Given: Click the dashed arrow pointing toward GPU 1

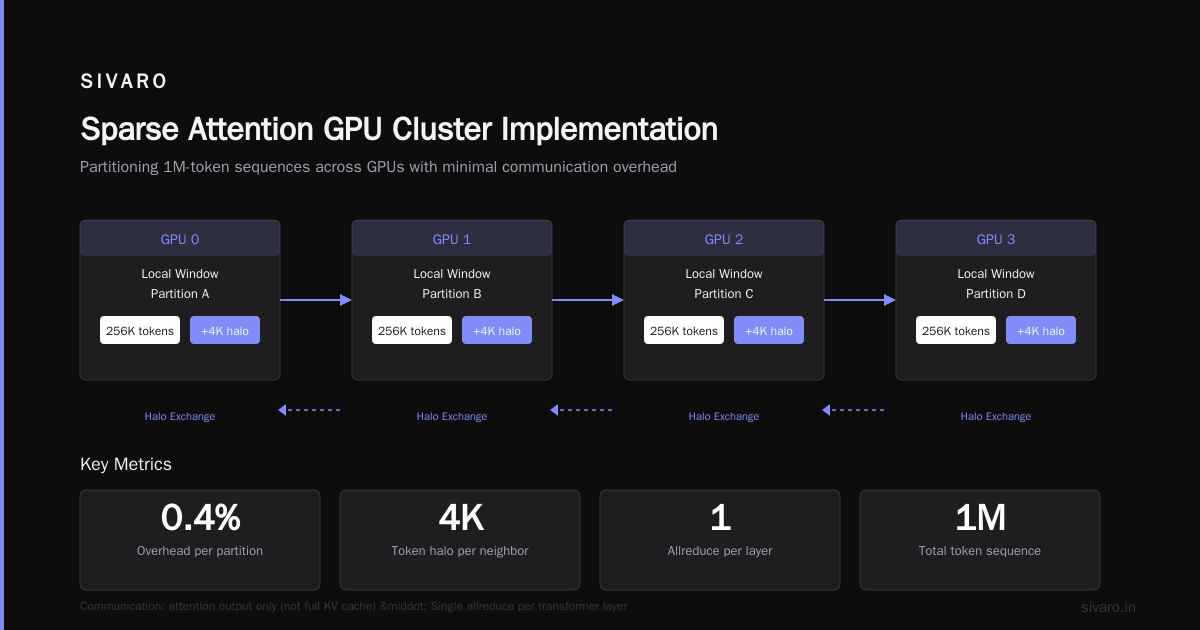Looking at the screenshot, I should pyautogui.click(x=581, y=410).
